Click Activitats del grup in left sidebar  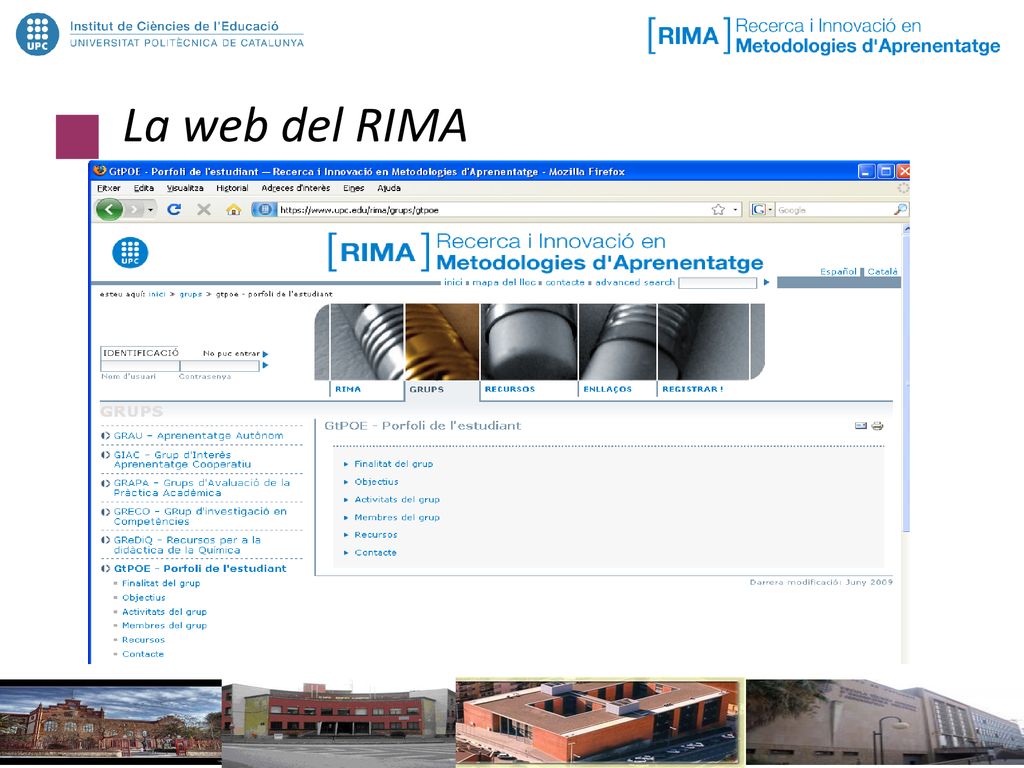[x=165, y=612]
